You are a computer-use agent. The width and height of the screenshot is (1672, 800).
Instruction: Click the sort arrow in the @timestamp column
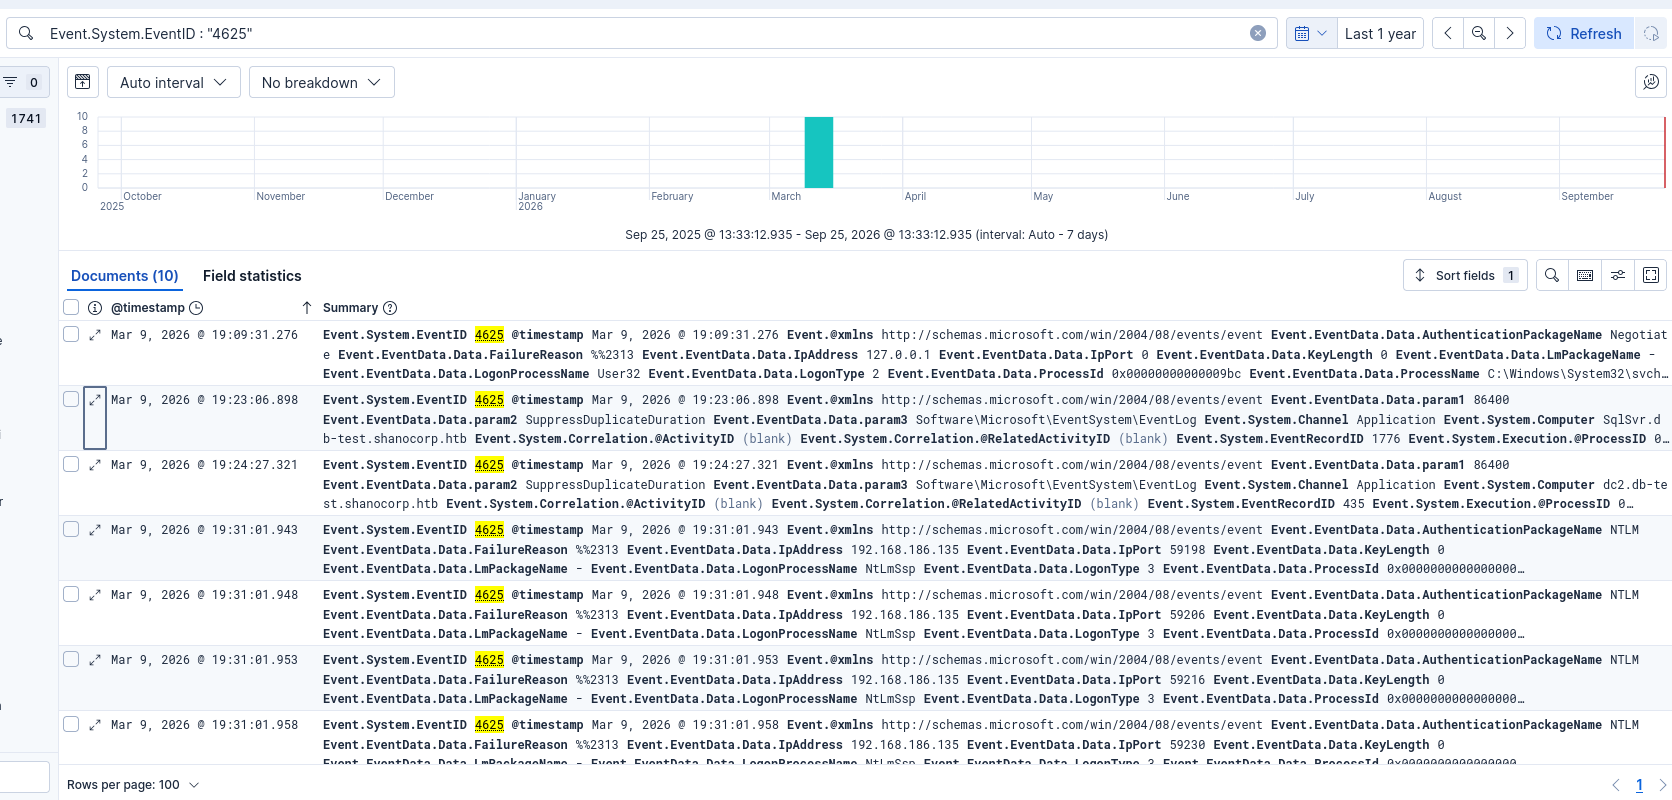coord(307,308)
